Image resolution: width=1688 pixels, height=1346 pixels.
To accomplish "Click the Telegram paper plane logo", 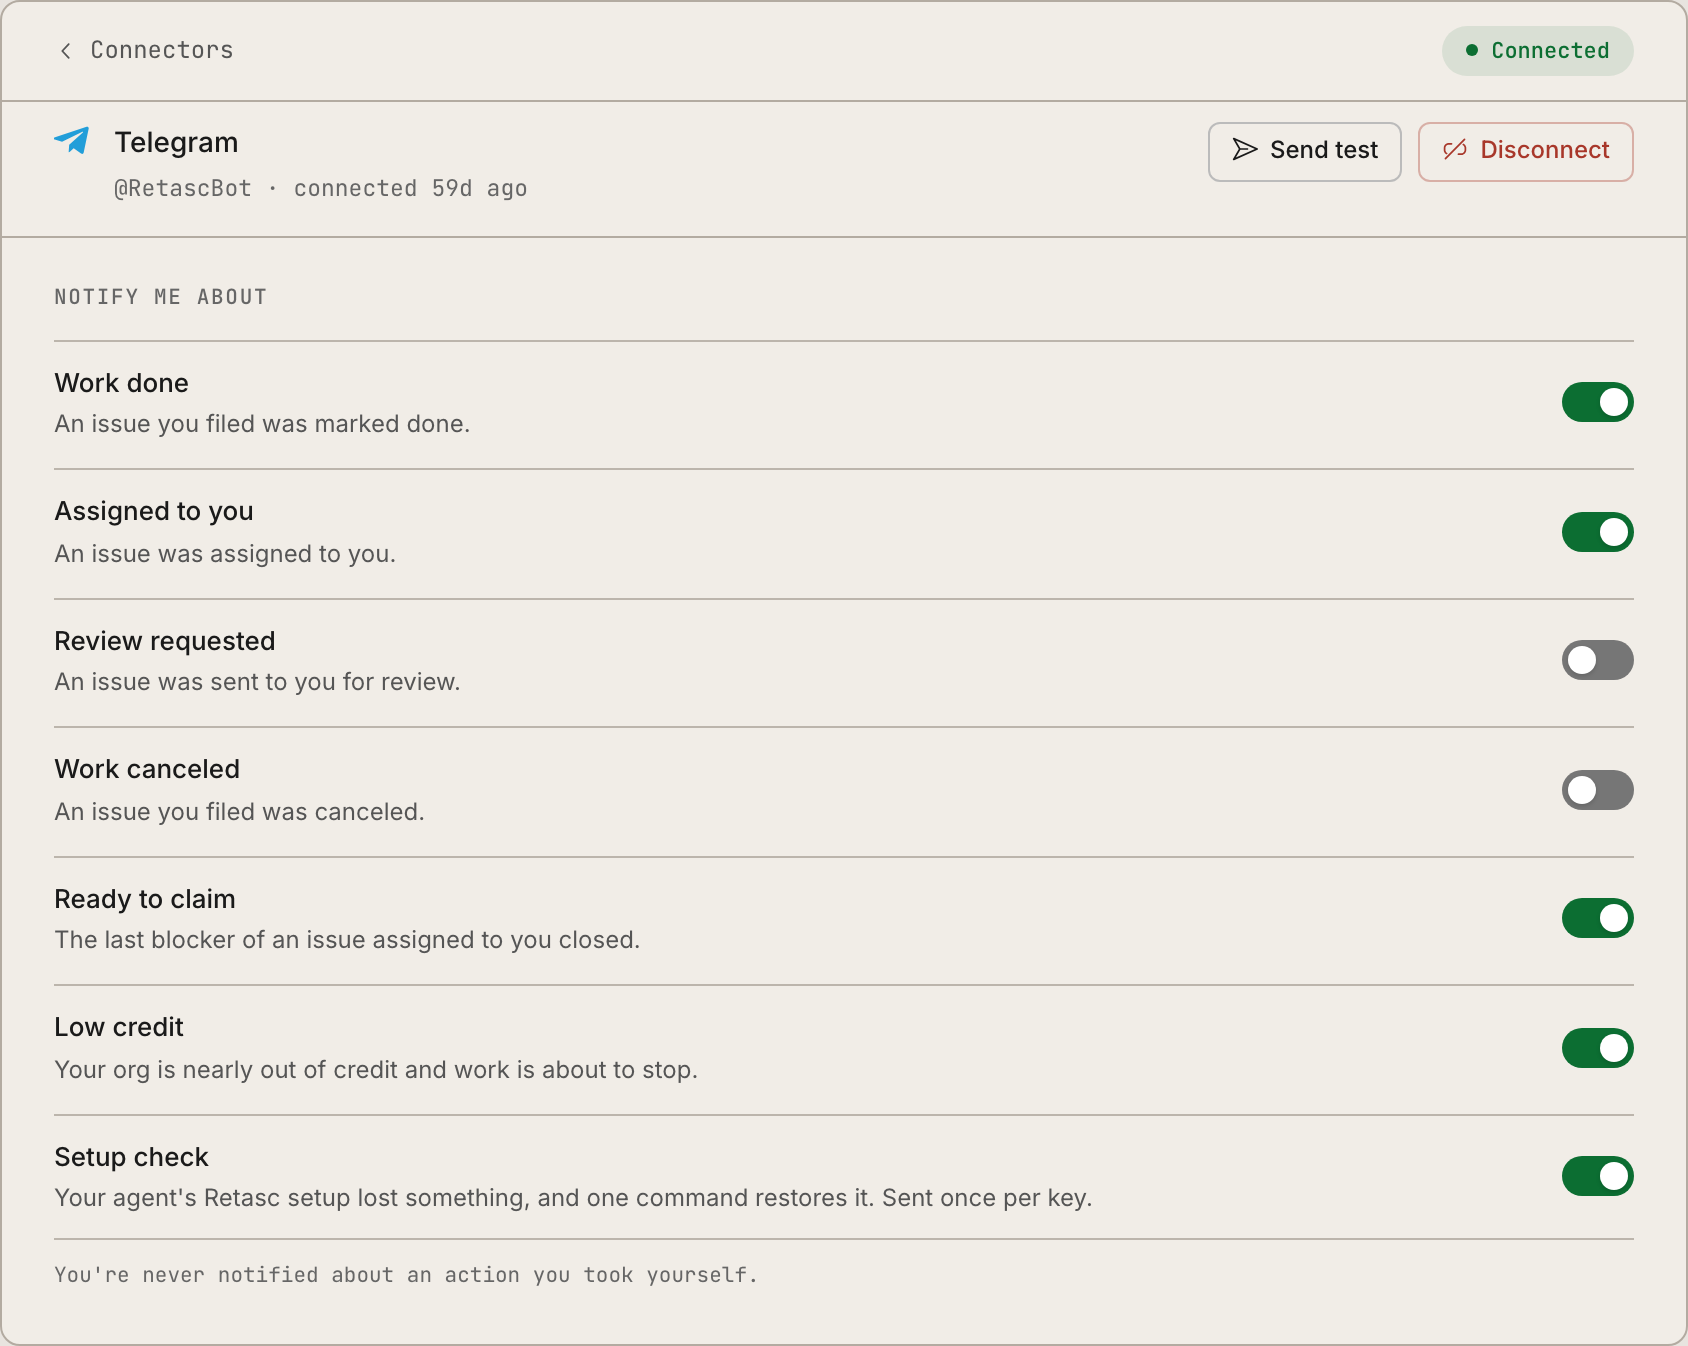I will click(x=72, y=140).
